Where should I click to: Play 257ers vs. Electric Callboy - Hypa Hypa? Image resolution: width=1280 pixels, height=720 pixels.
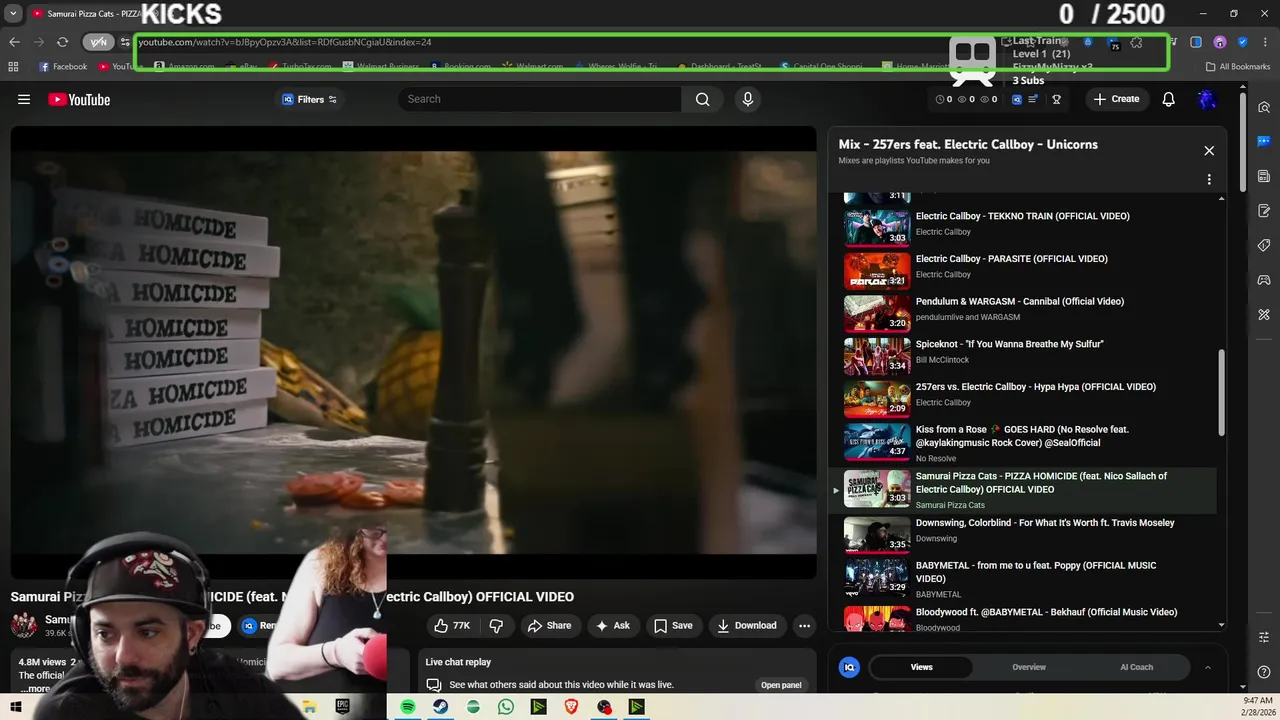pos(1030,398)
